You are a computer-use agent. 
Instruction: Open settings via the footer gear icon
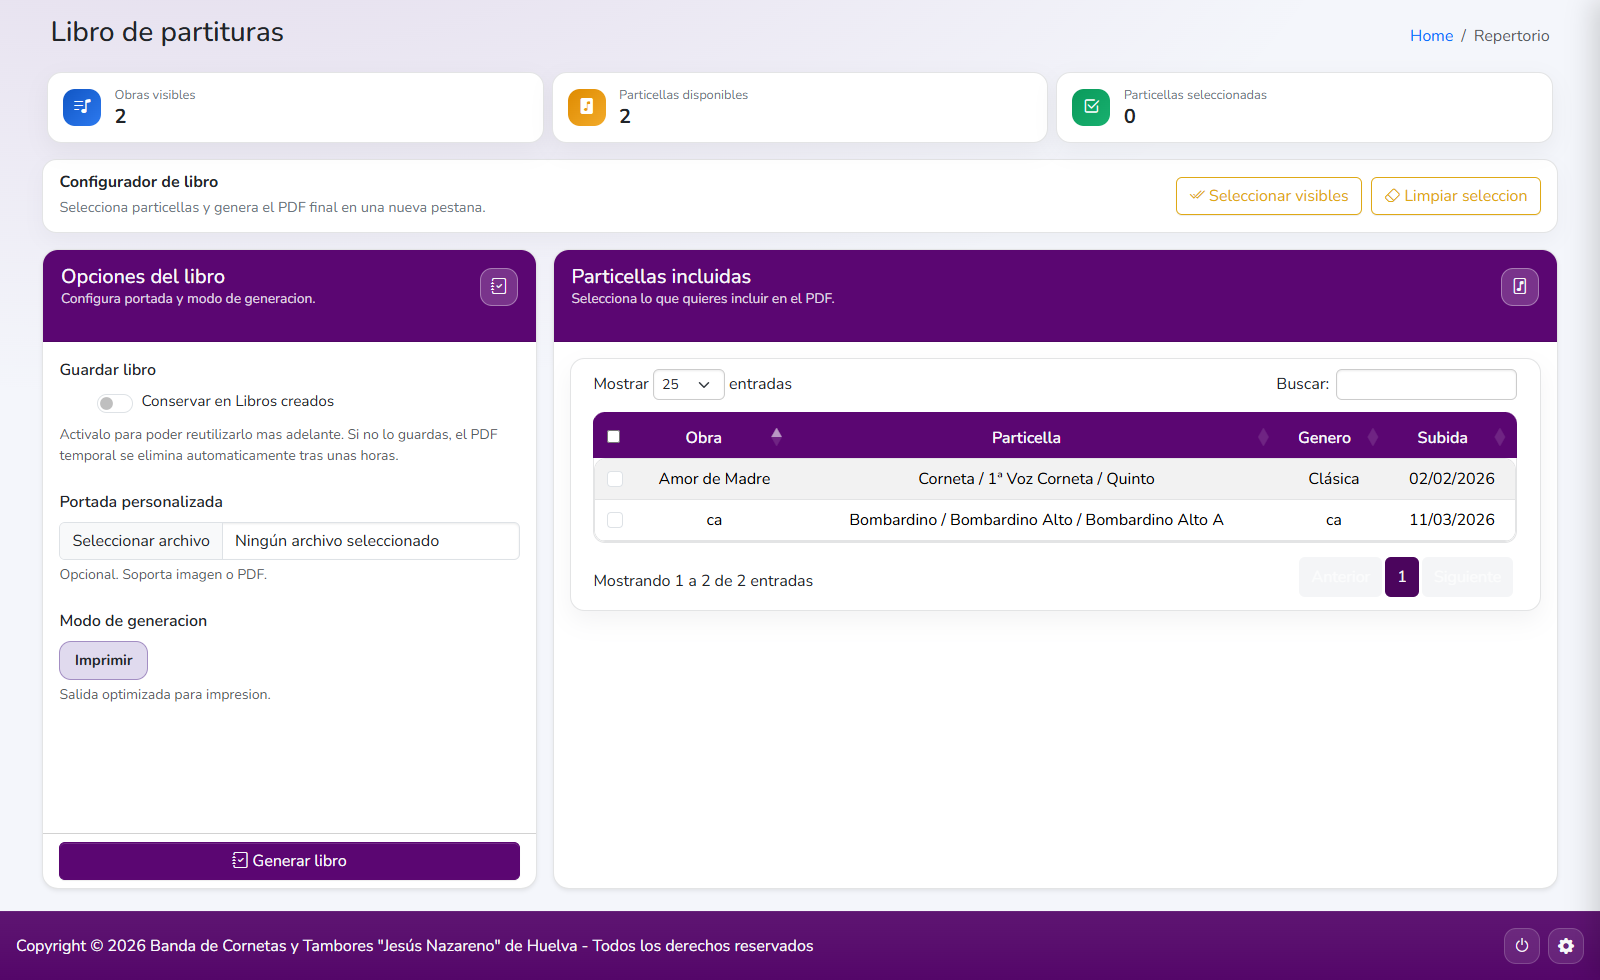pyautogui.click(x=1566, y=946)
